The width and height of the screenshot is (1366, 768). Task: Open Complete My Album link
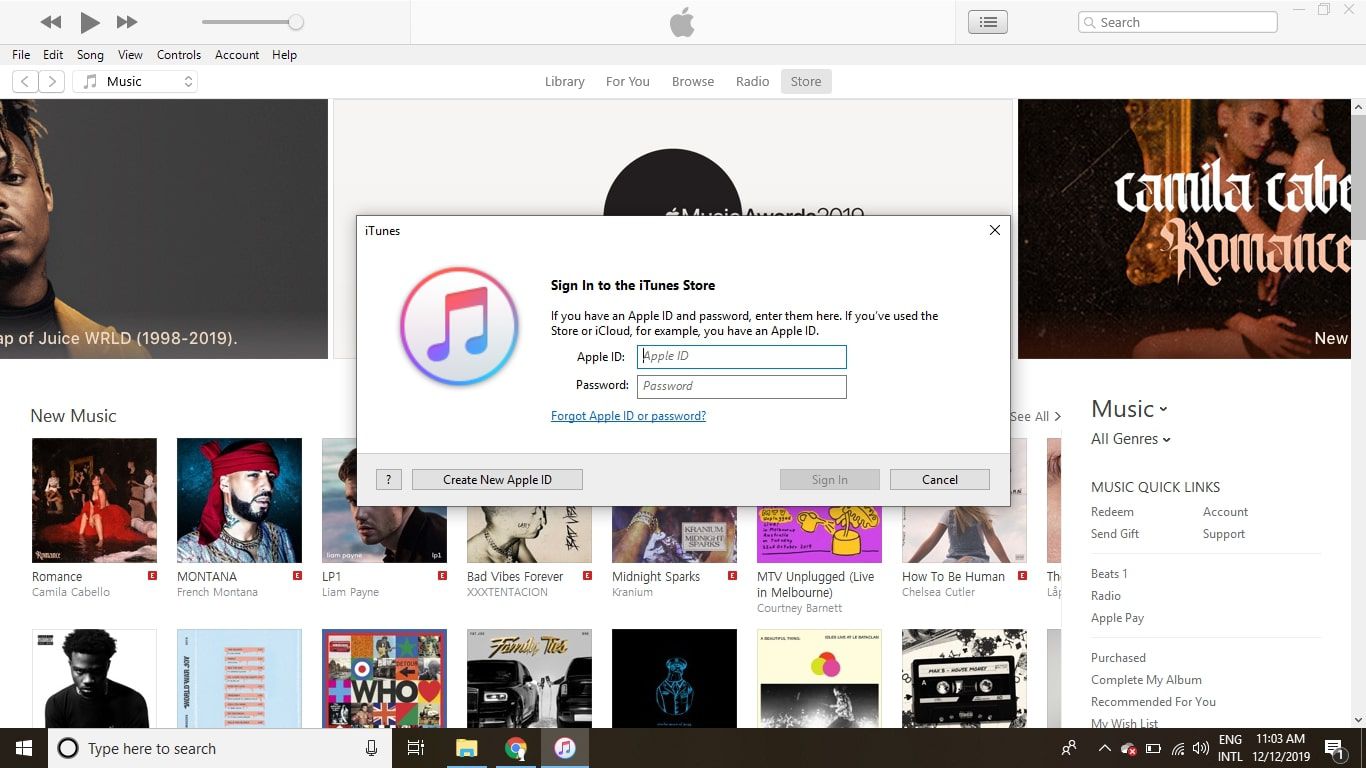pos(1146,680)
